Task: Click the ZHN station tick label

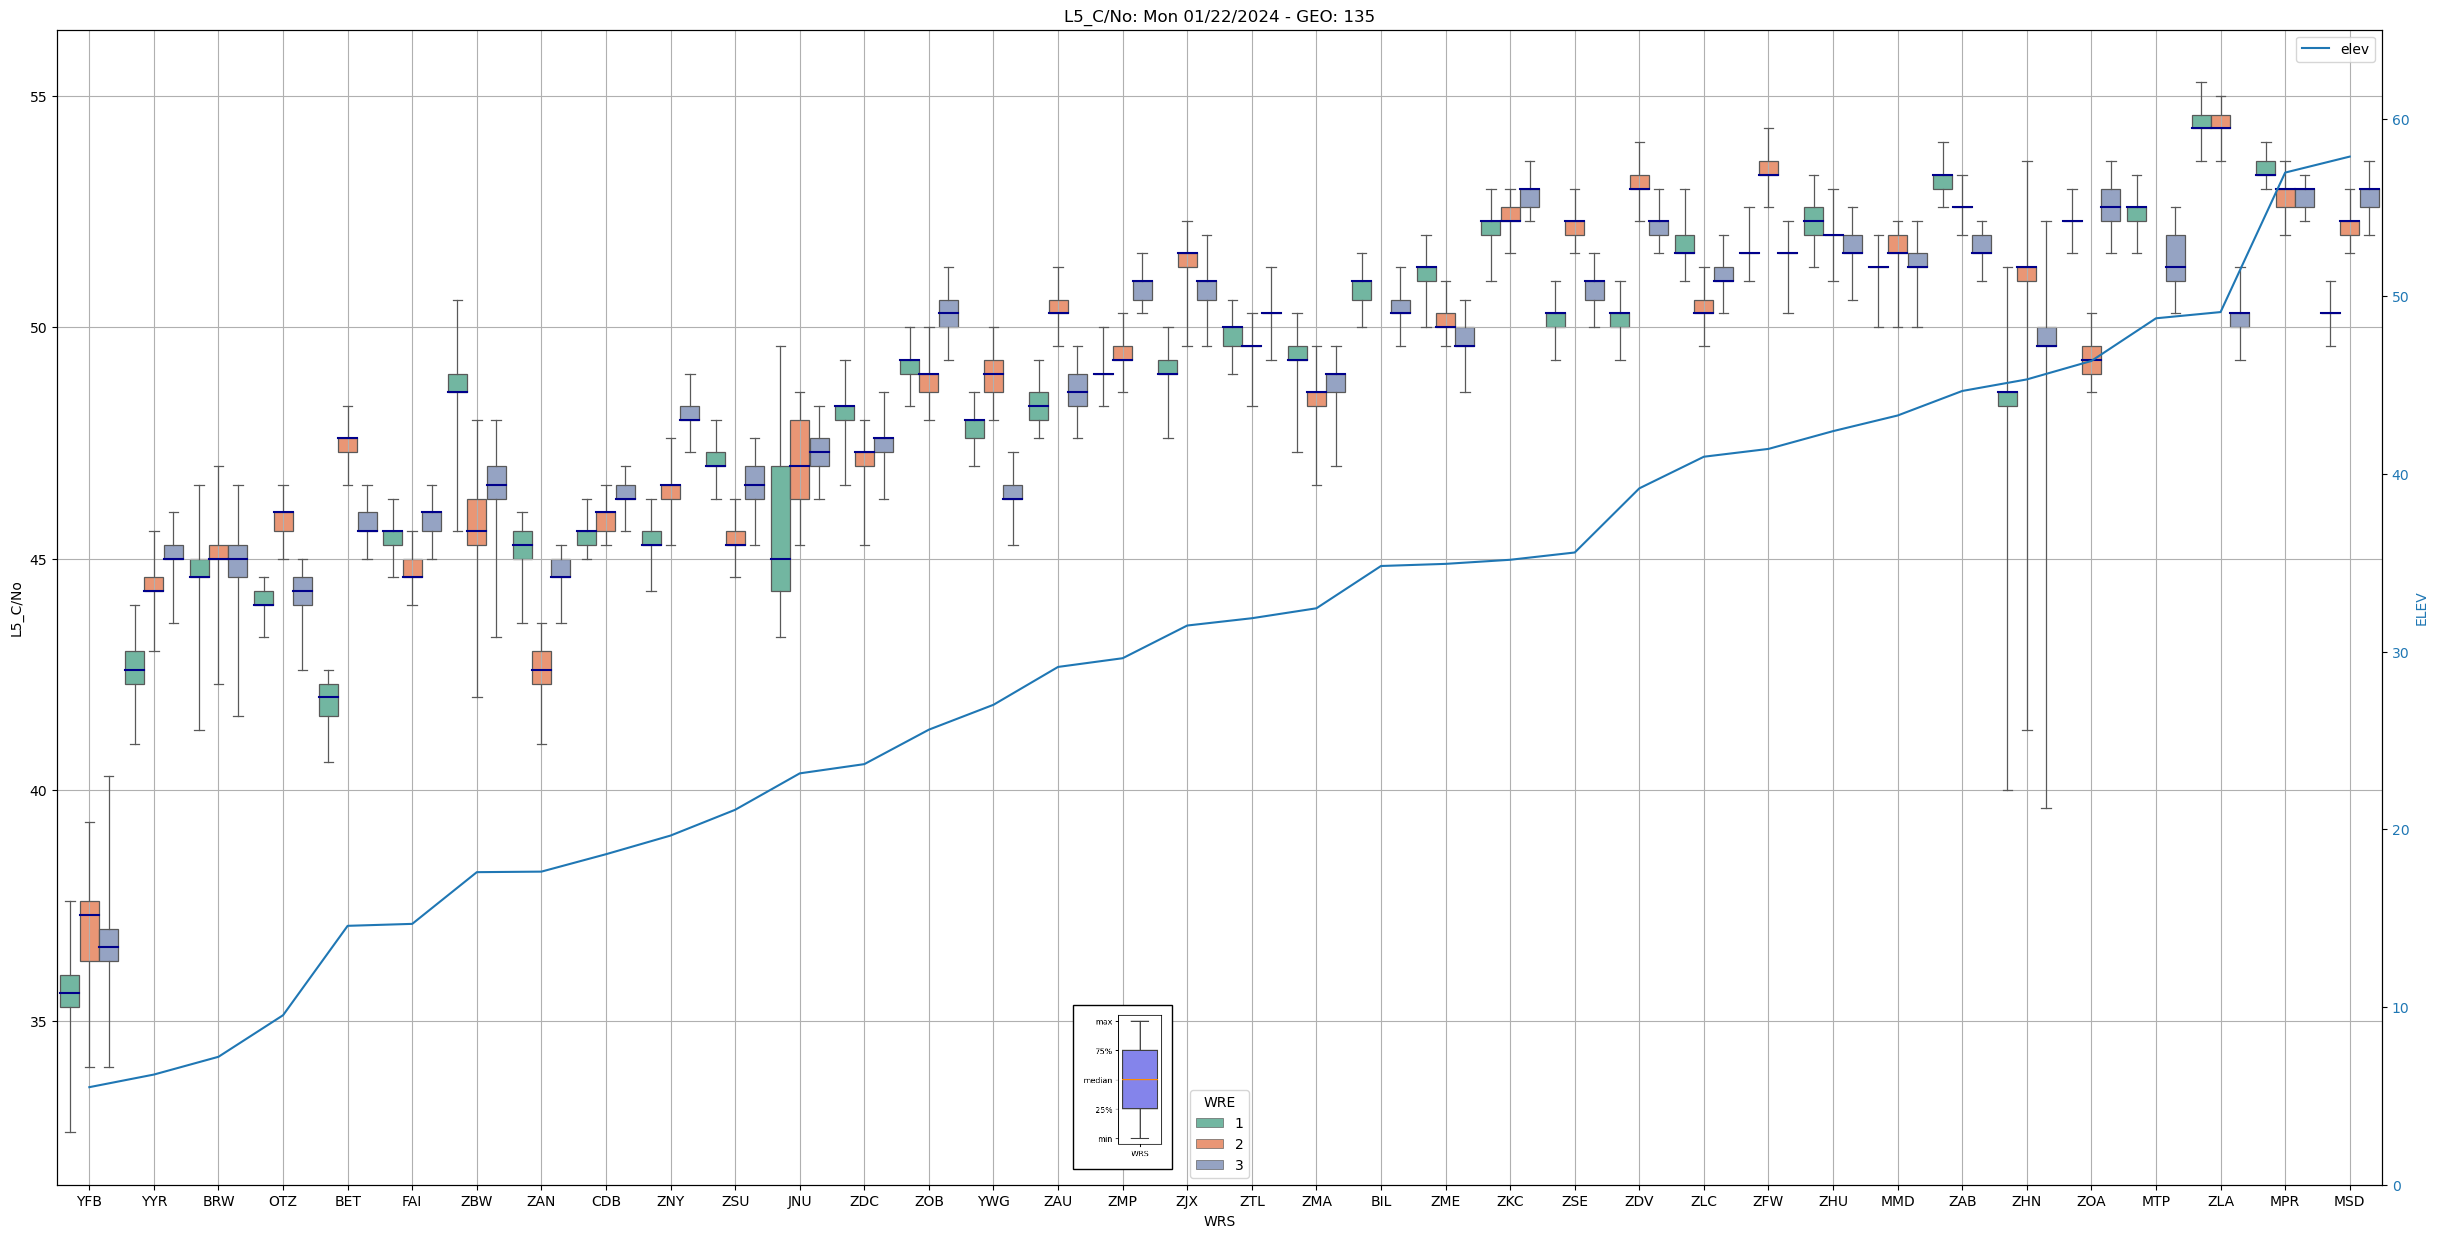Action: (2026, 1201)
